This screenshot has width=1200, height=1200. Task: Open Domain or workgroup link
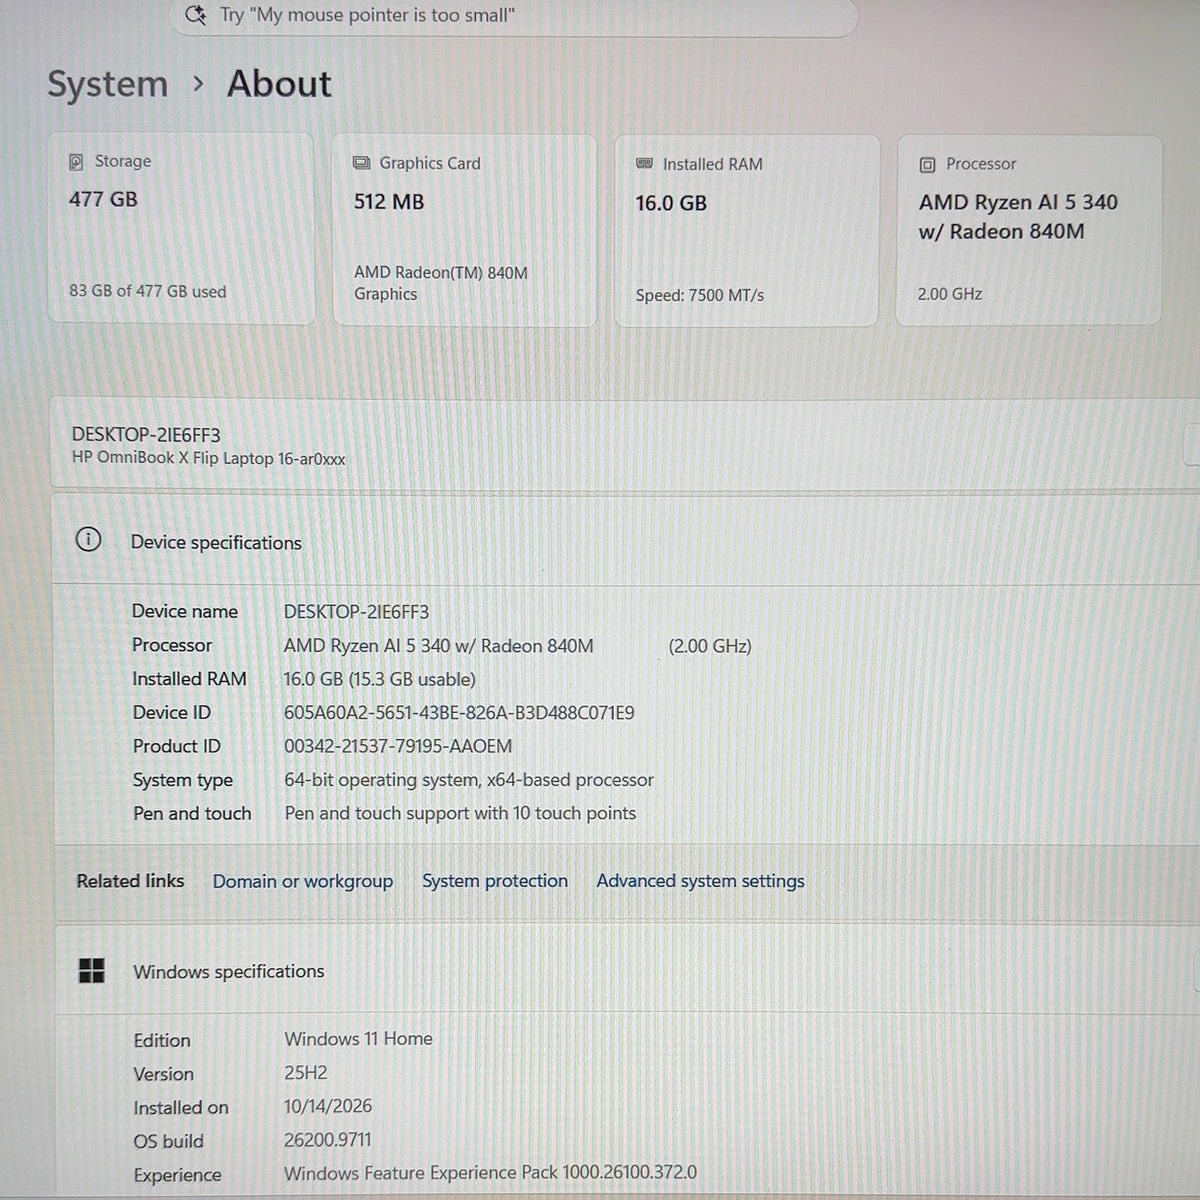click(303, 881)
